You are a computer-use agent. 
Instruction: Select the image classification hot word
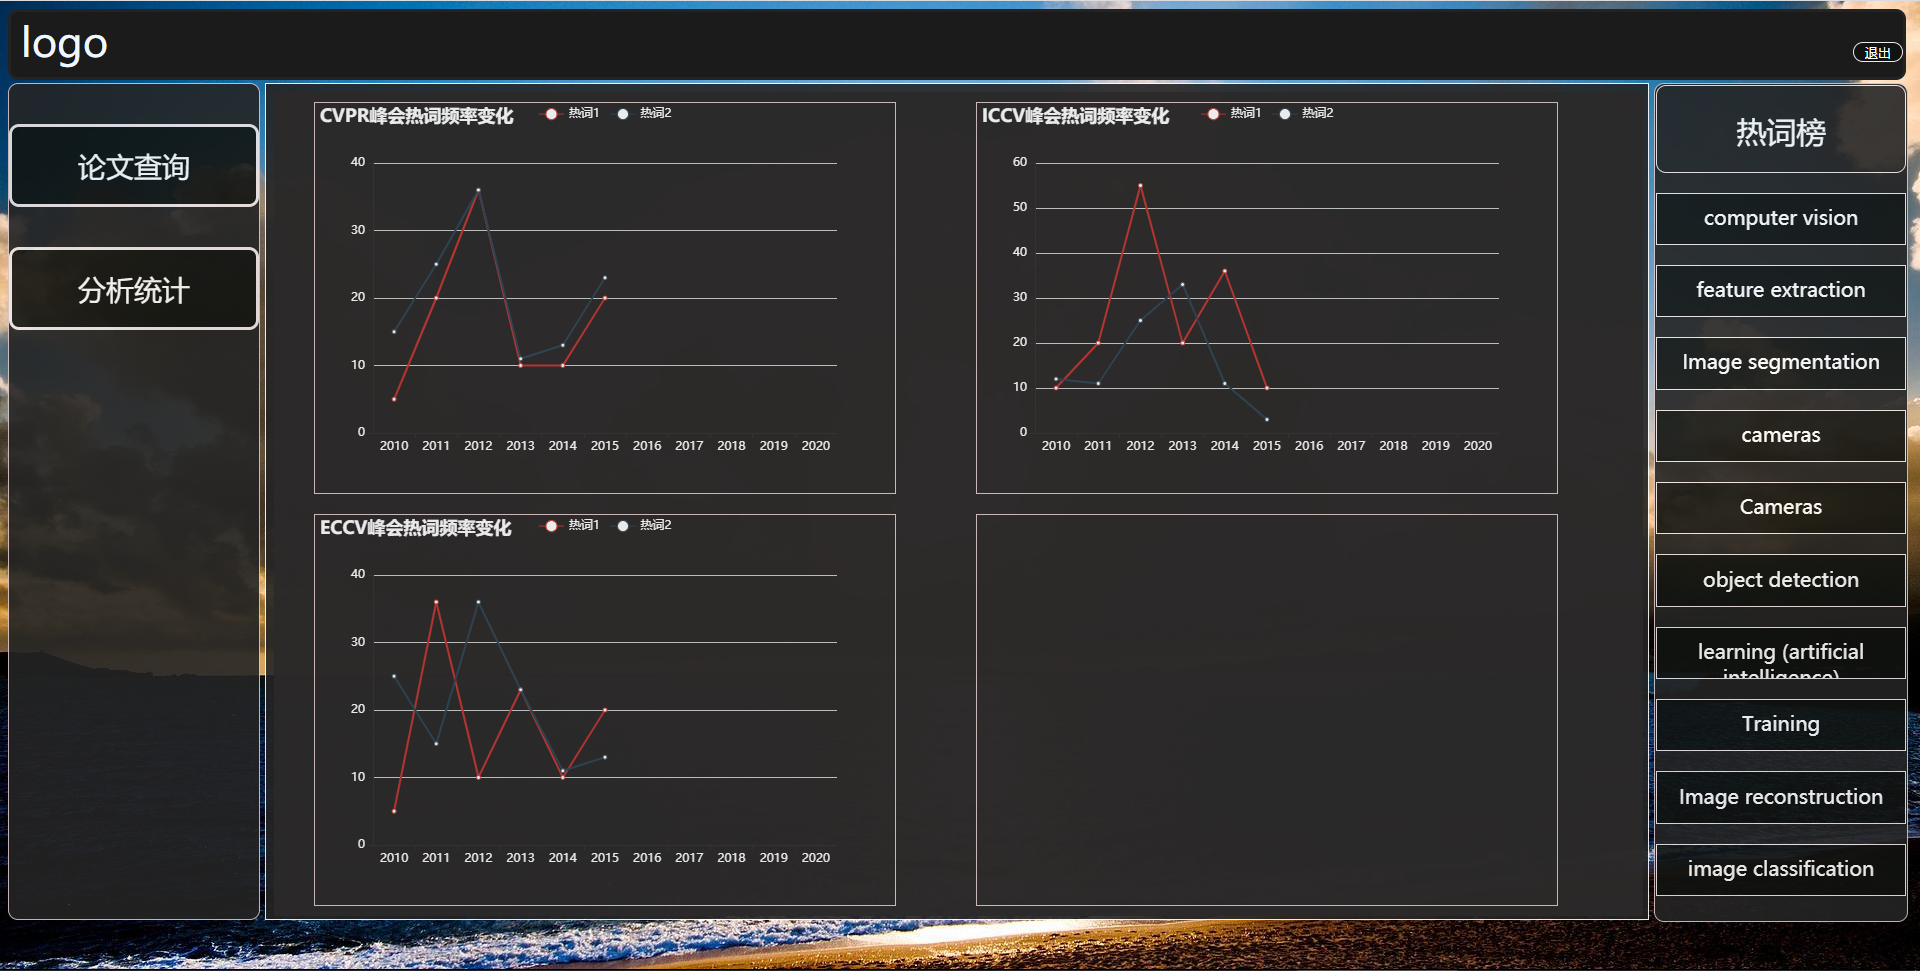tap(1780, 869)
